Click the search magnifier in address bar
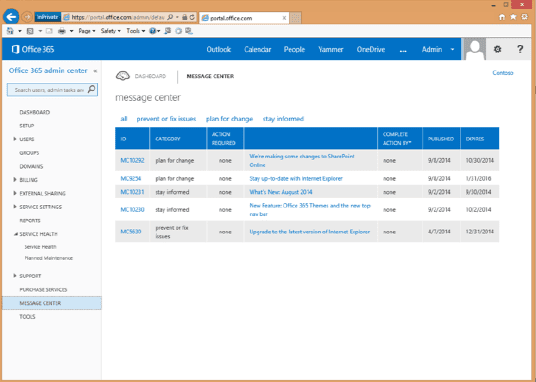The image size is (536, 382). [170, 17]
